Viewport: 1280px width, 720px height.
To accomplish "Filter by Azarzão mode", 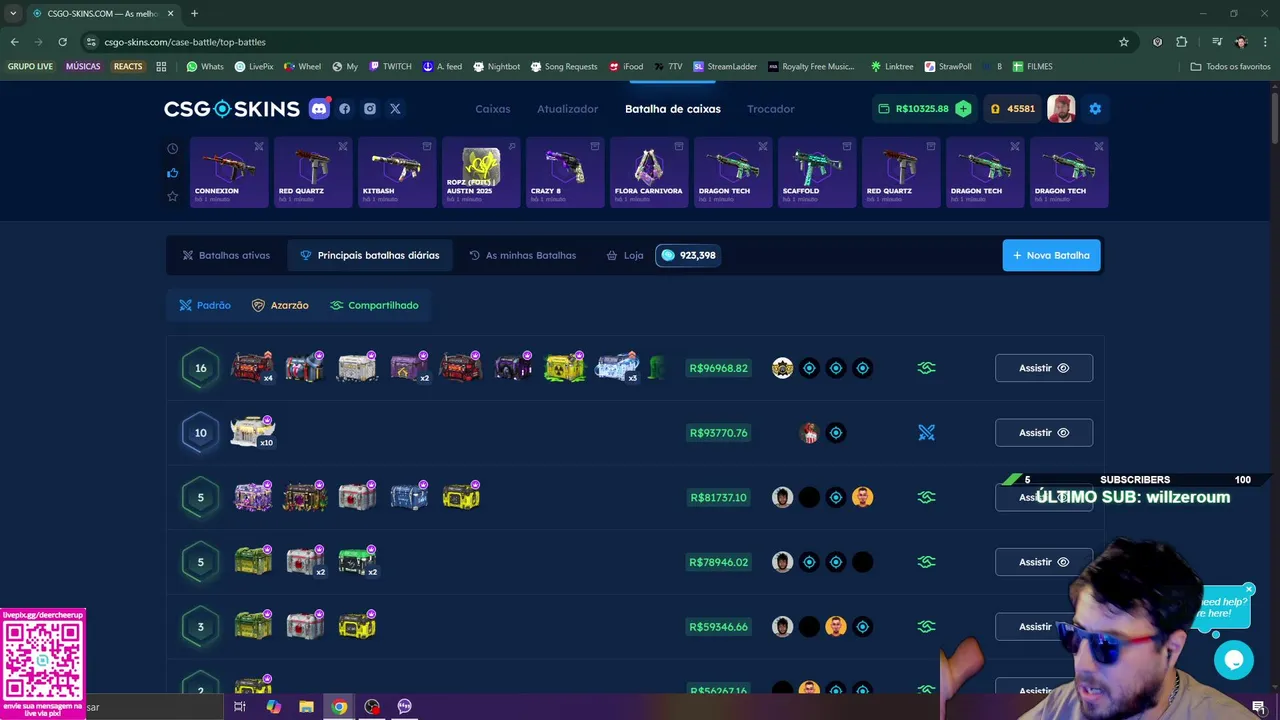I will pyautogui.click(x=280, y=305).
